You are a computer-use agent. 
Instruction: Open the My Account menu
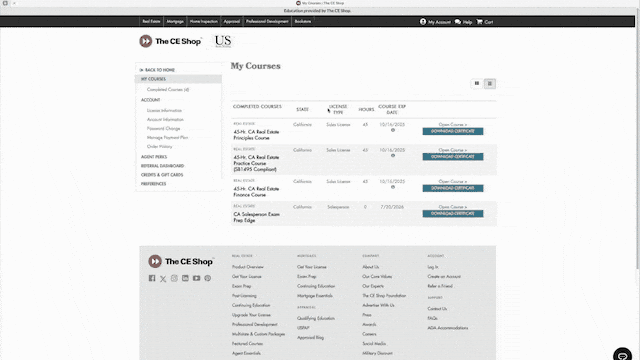point(435,22)
